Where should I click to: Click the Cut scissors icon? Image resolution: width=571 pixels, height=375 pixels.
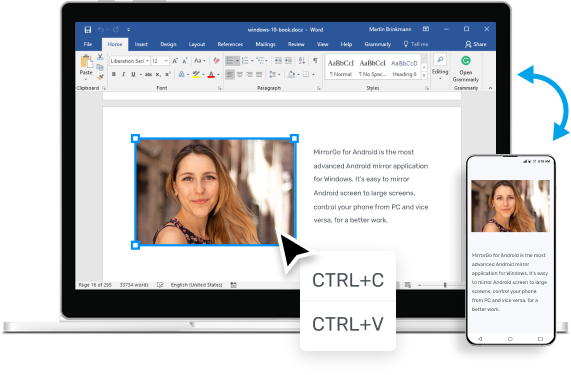[100, 57]
